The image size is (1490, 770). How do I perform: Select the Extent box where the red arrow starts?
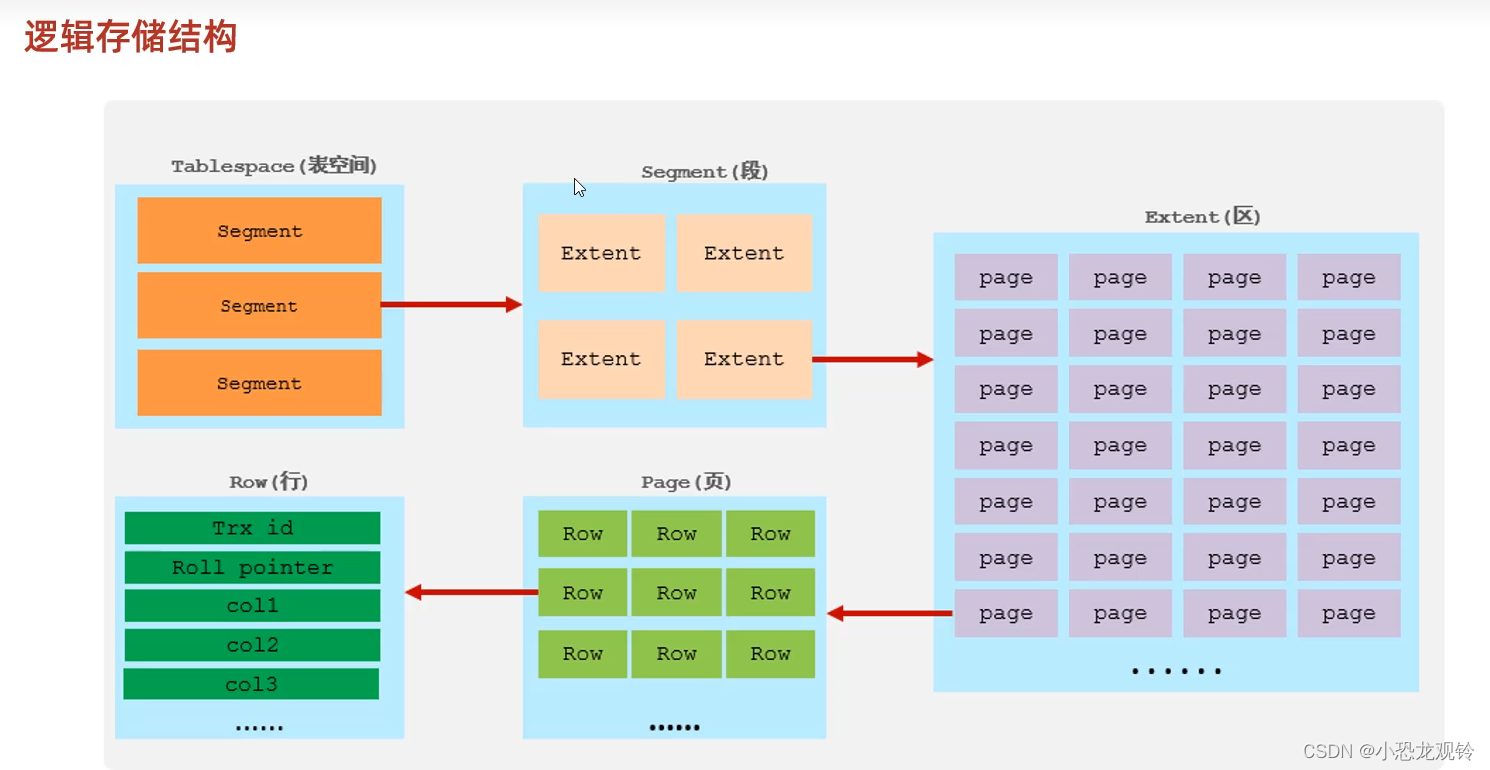click(x=744, y=359)
